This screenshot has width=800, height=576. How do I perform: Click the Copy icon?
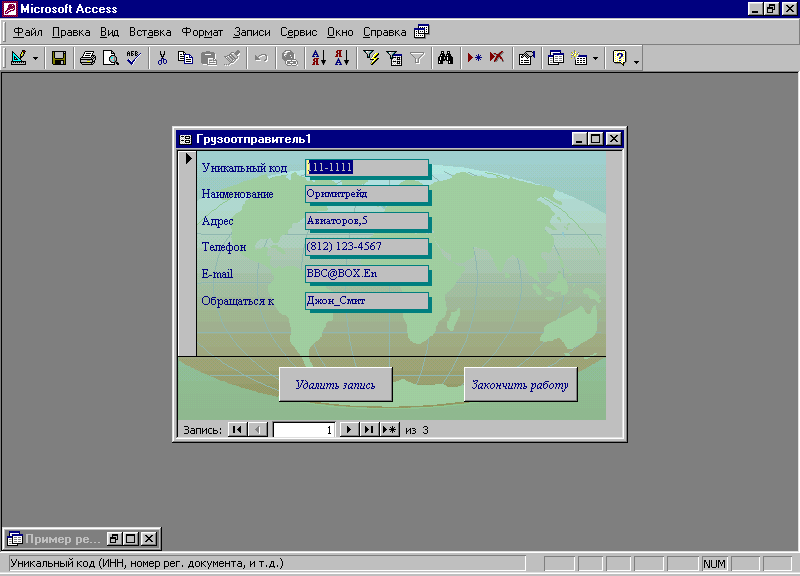click(x=185, y=58)
